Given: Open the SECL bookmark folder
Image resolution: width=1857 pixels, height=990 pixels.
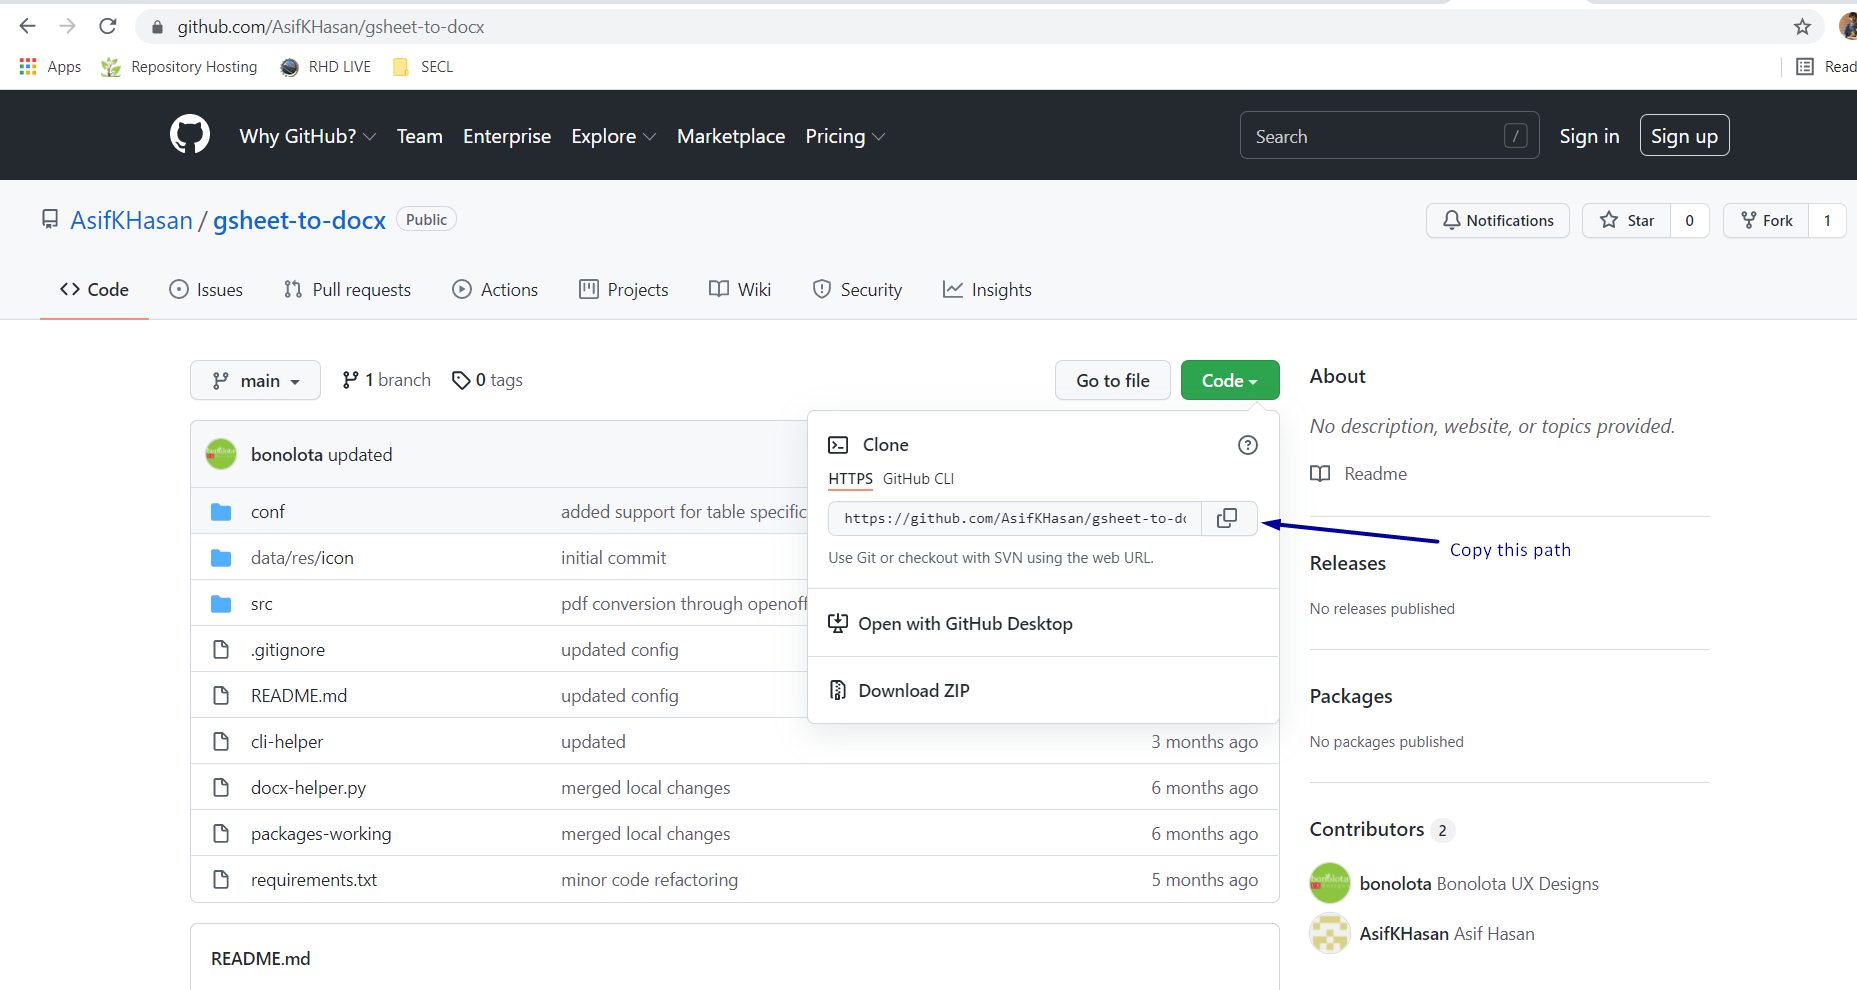Looking at the screenshot, I should (x=423, y=67).
